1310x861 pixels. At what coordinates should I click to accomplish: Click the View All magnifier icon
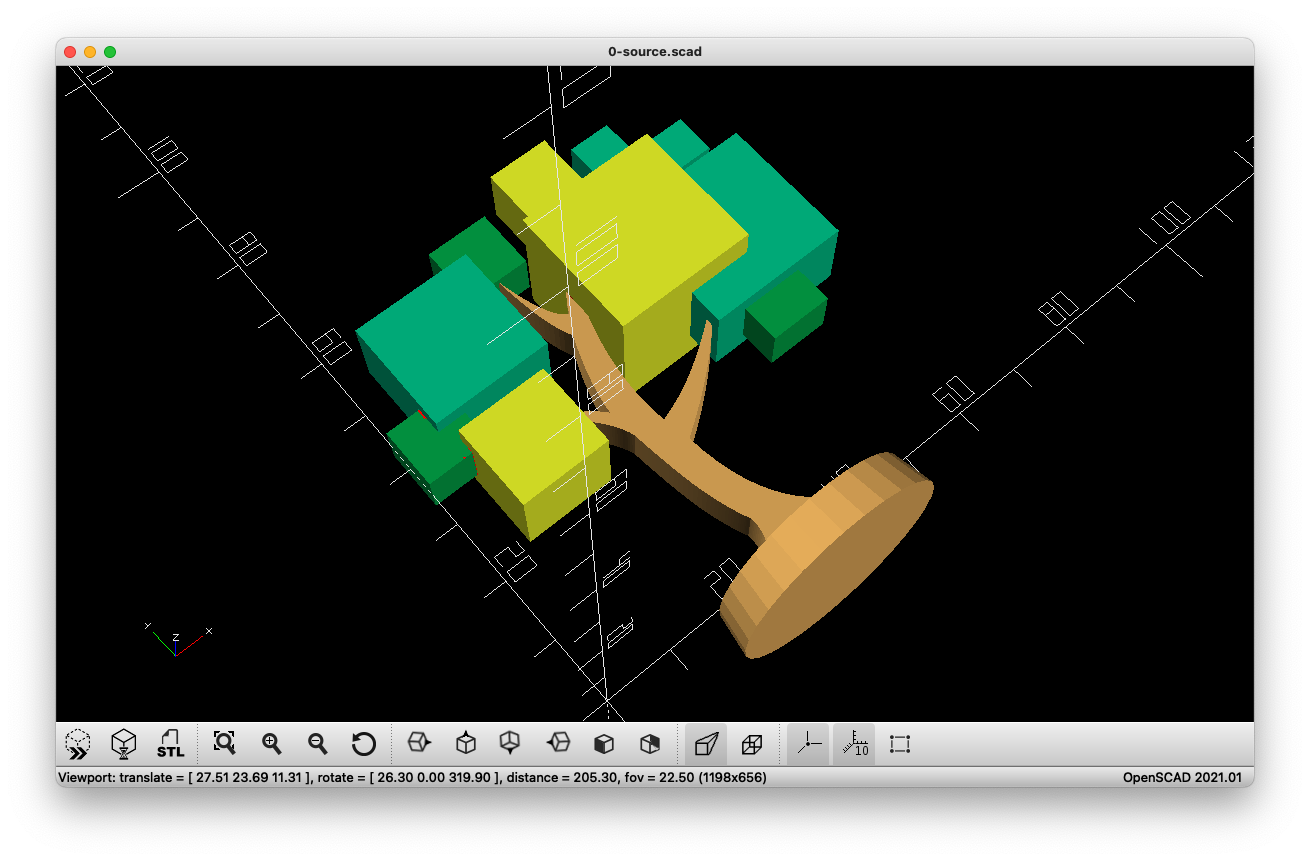pyautogui.click(x=225, y=743)
